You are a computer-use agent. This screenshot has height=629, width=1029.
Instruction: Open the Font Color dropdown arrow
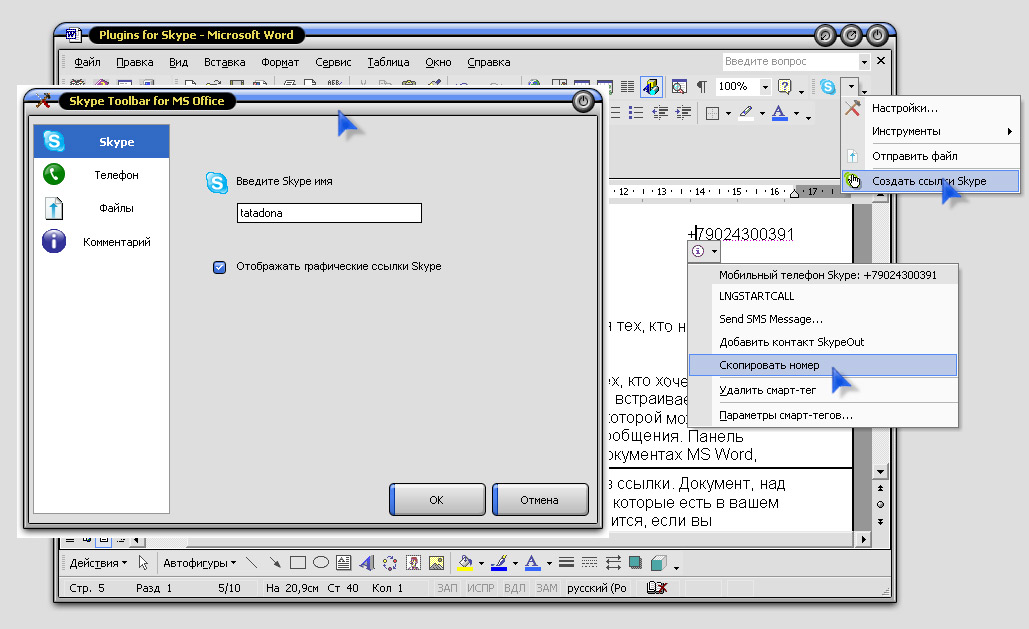[x=796, y=114]
